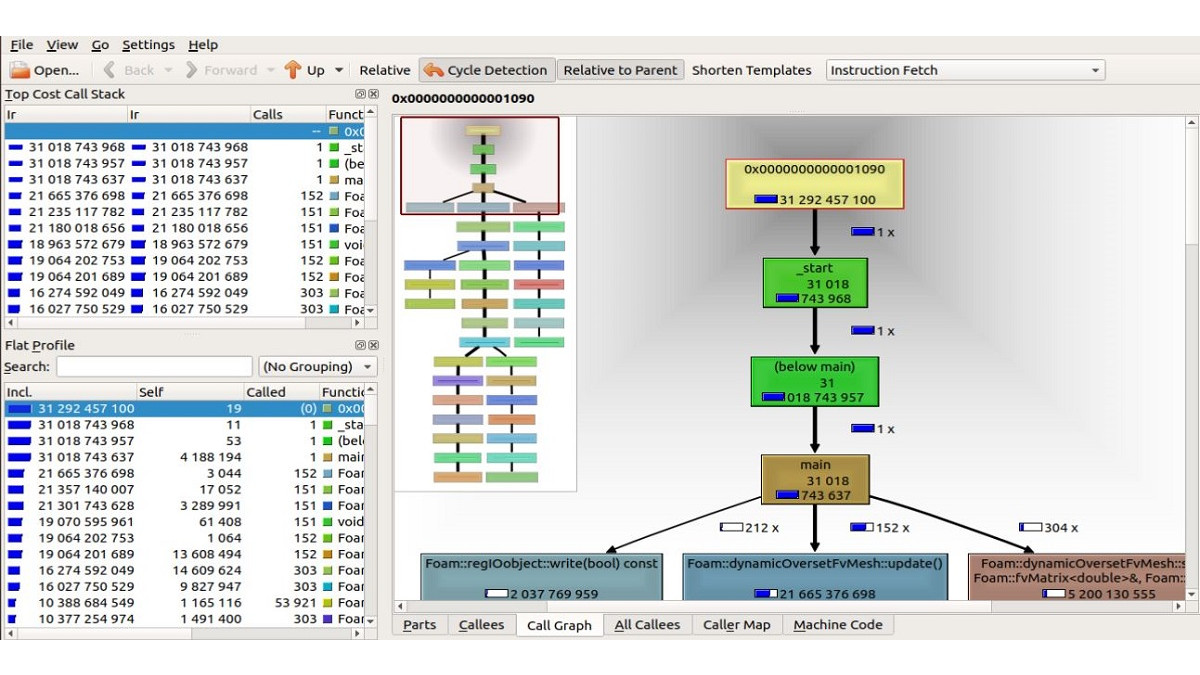The width and height of the screenshot is (1200, 675).
Task: Select the 0x0000000000001090 node in the call graph
Action: click(x=814, y=184)
